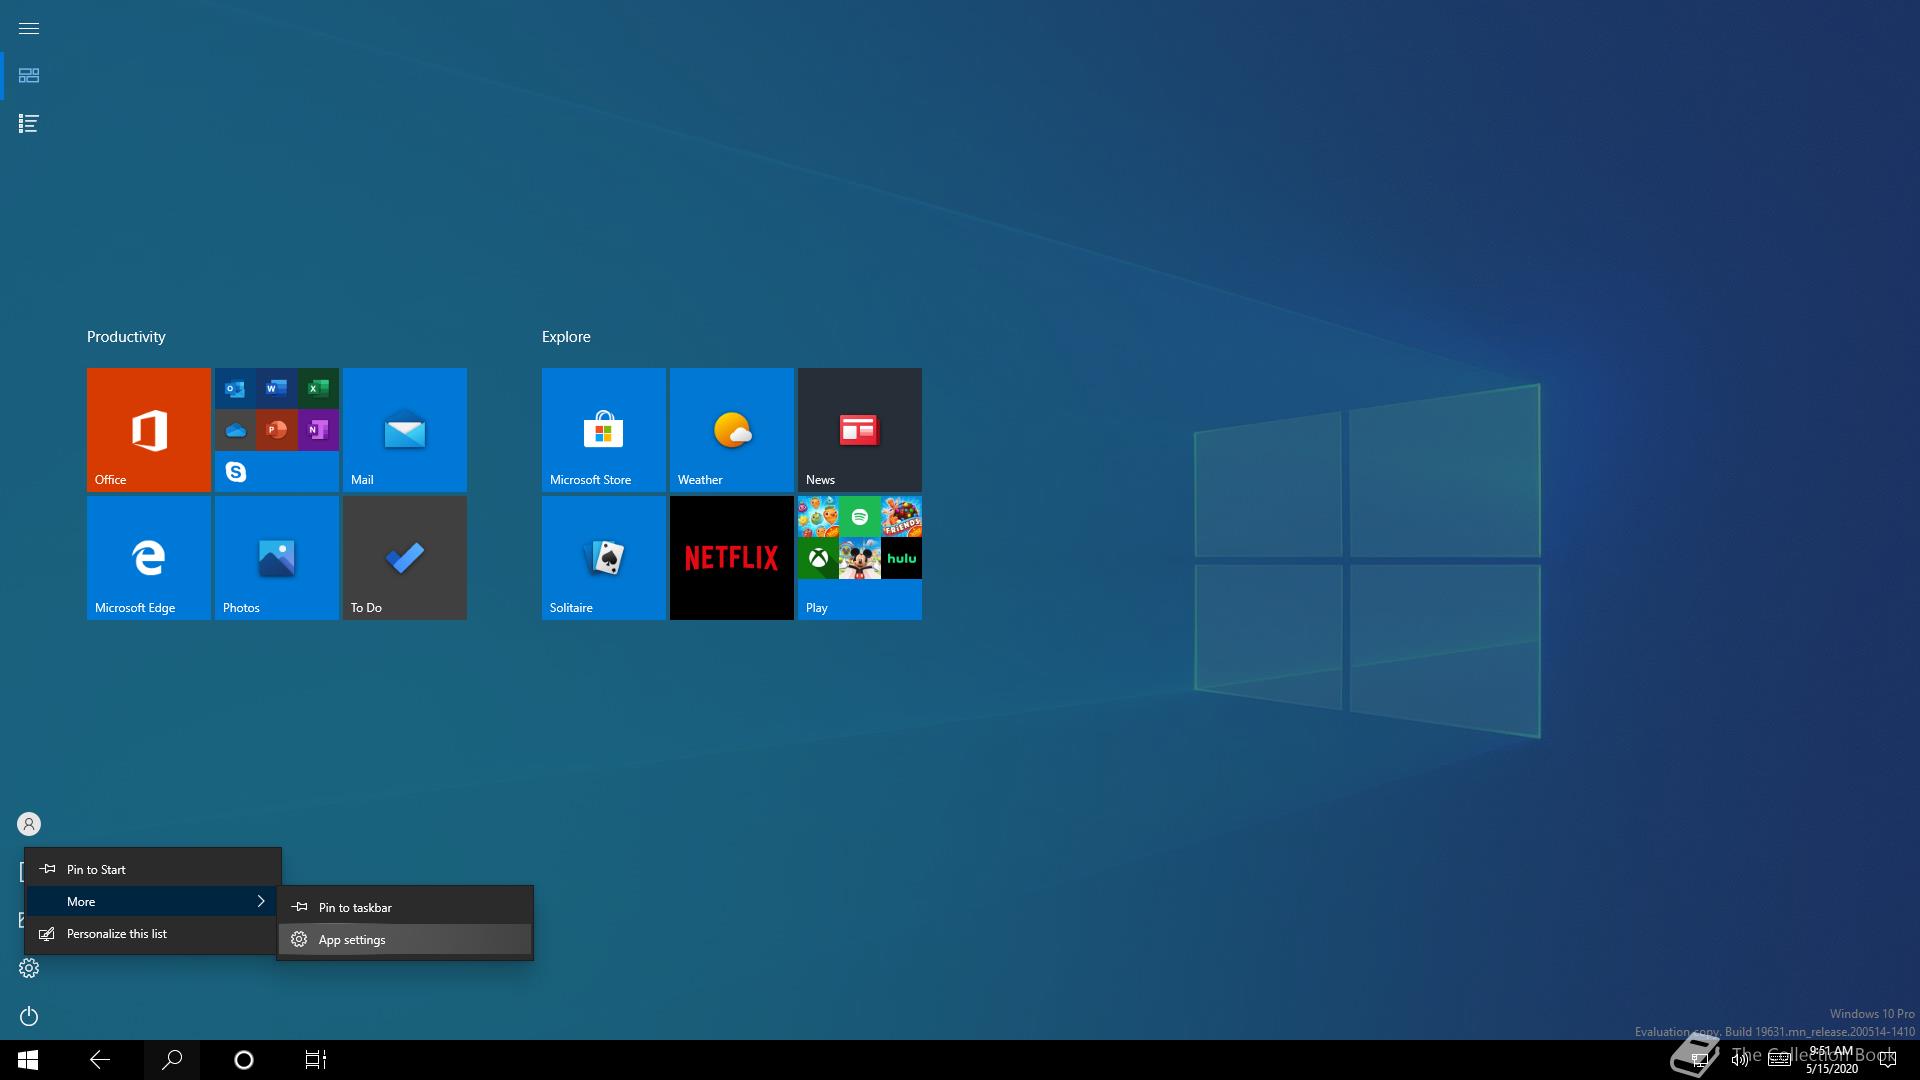
Task: Switch to All apps list view
Action: click(29, 124)
